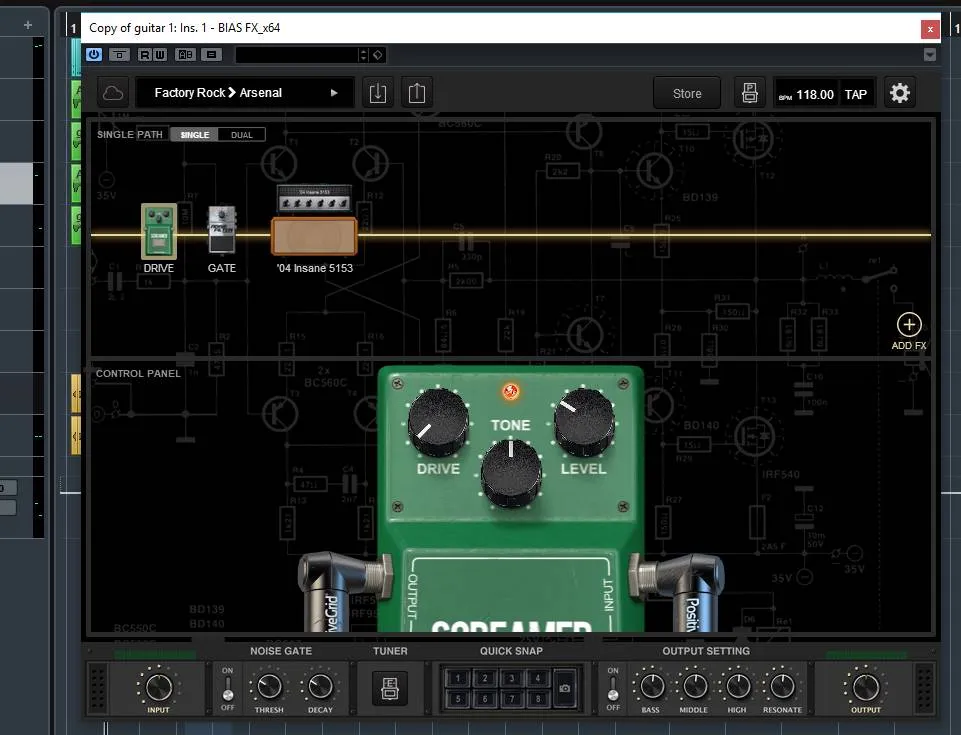
Task: Click the host preset name field
Action: pyautogui.click(x=297, y=55)
